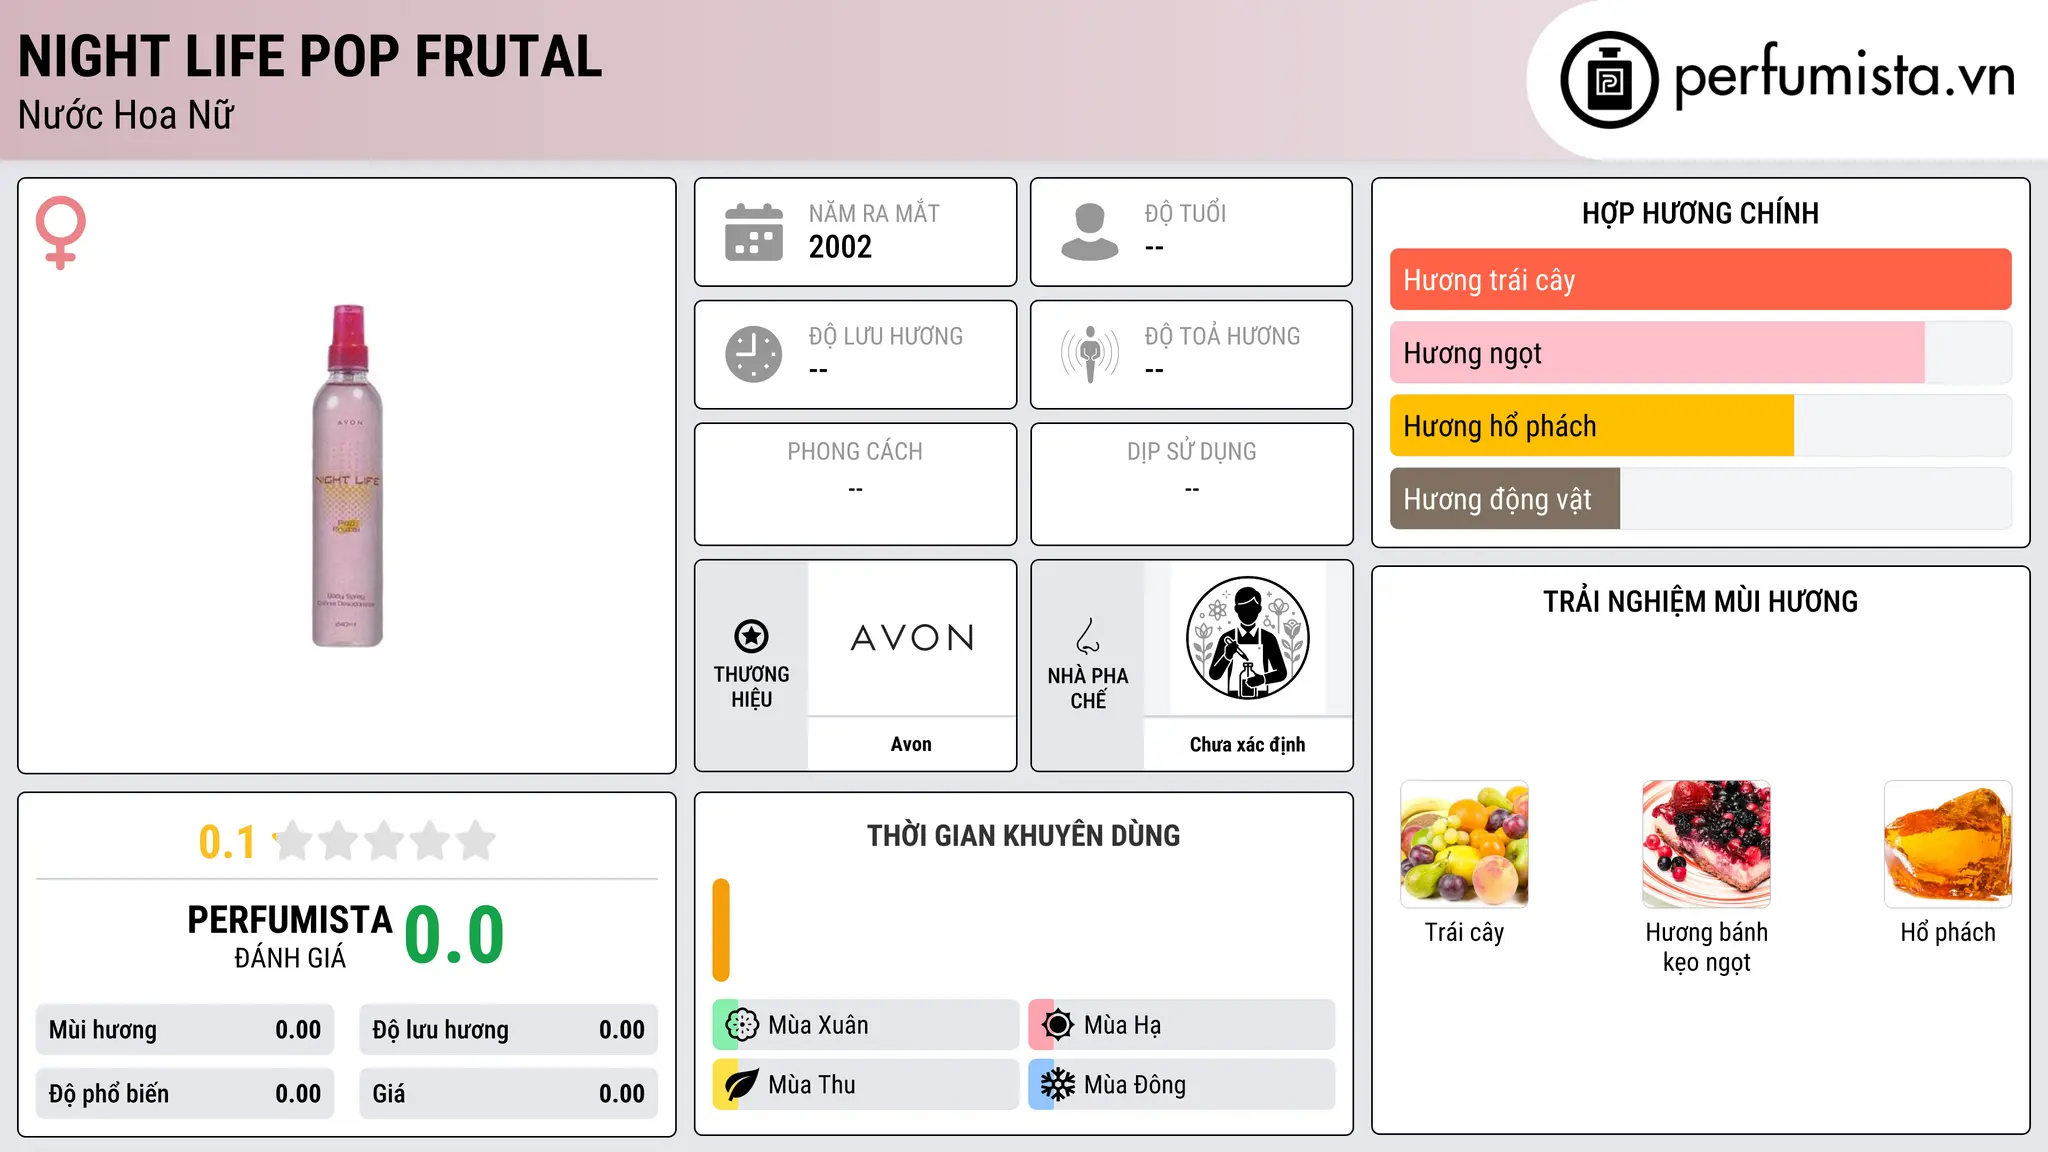Click the snowflake icon for Mùa Đông
The height and width of the screenshot is (1152, 2048).
(1058, 1085)
